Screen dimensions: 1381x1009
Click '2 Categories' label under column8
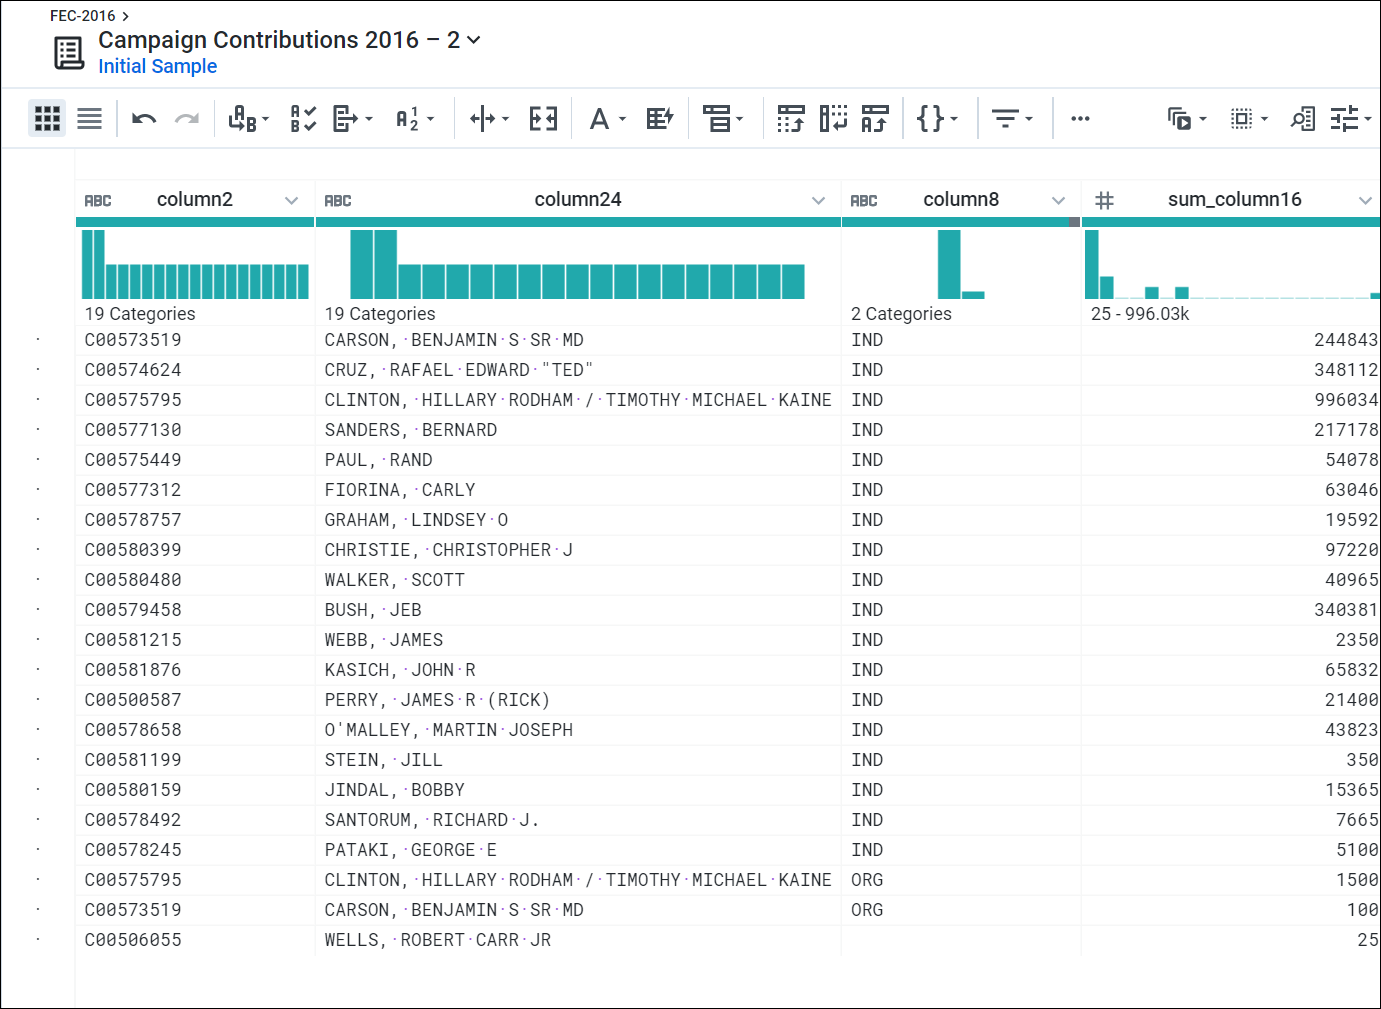pos(901,314)
